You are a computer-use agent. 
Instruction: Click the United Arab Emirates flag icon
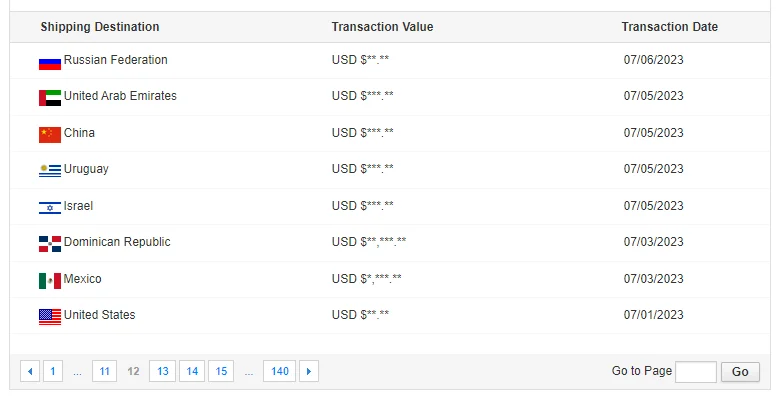tap(50, 98)
